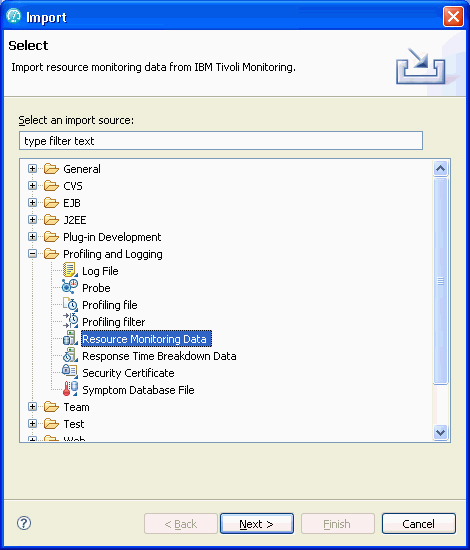Click the Symptom Database File icon
The width and height of the screenshot is (470, 550).
point(70,389)
